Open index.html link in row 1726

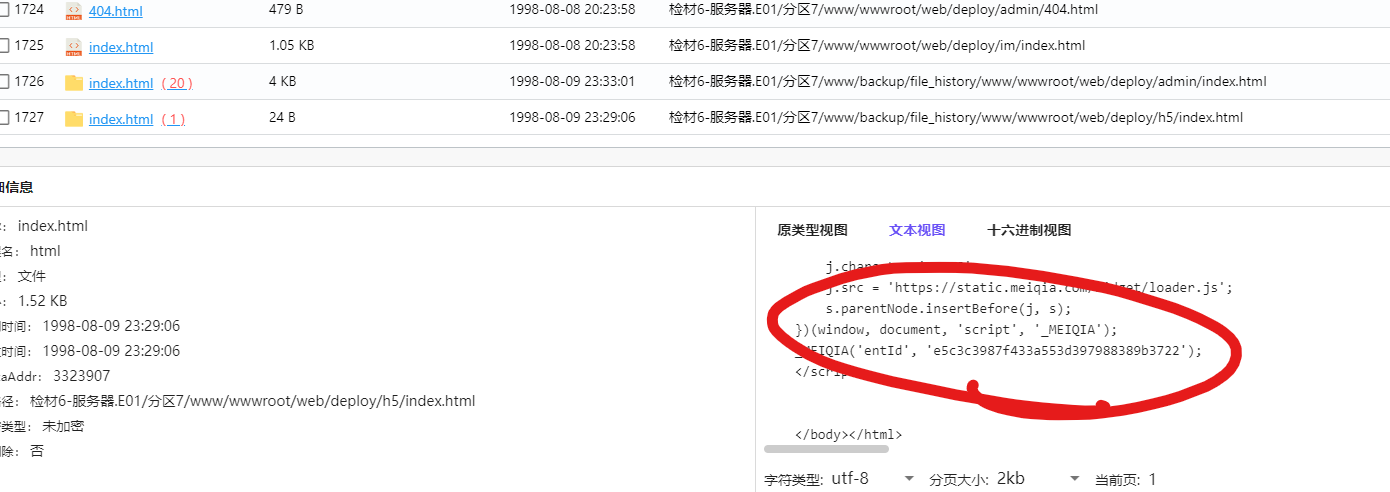tap(121, 83)
